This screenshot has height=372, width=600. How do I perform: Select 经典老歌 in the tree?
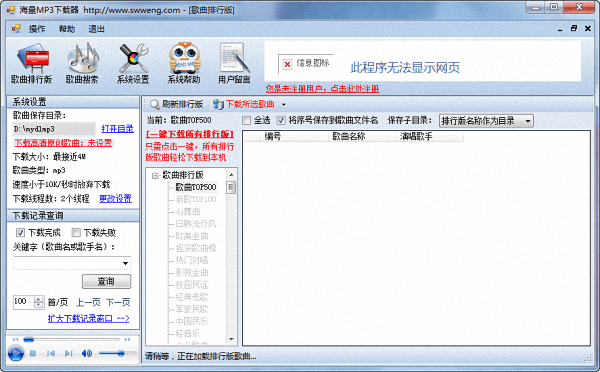point(192,297)
